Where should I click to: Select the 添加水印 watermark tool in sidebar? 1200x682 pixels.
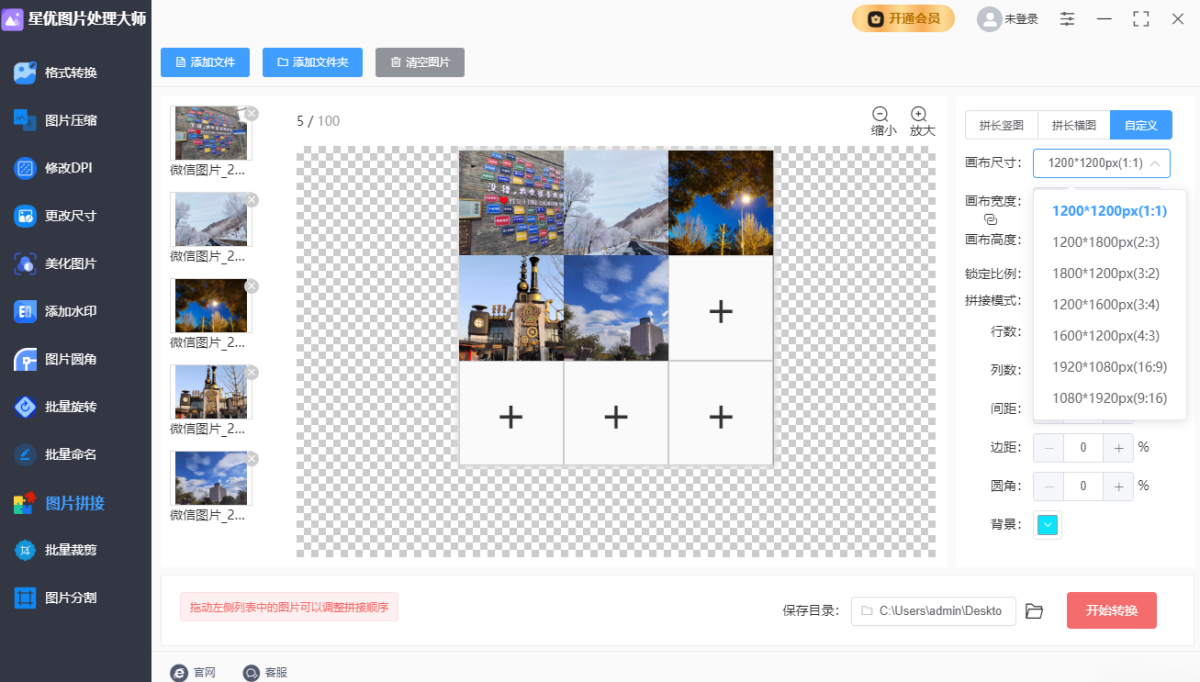point(70,312)
